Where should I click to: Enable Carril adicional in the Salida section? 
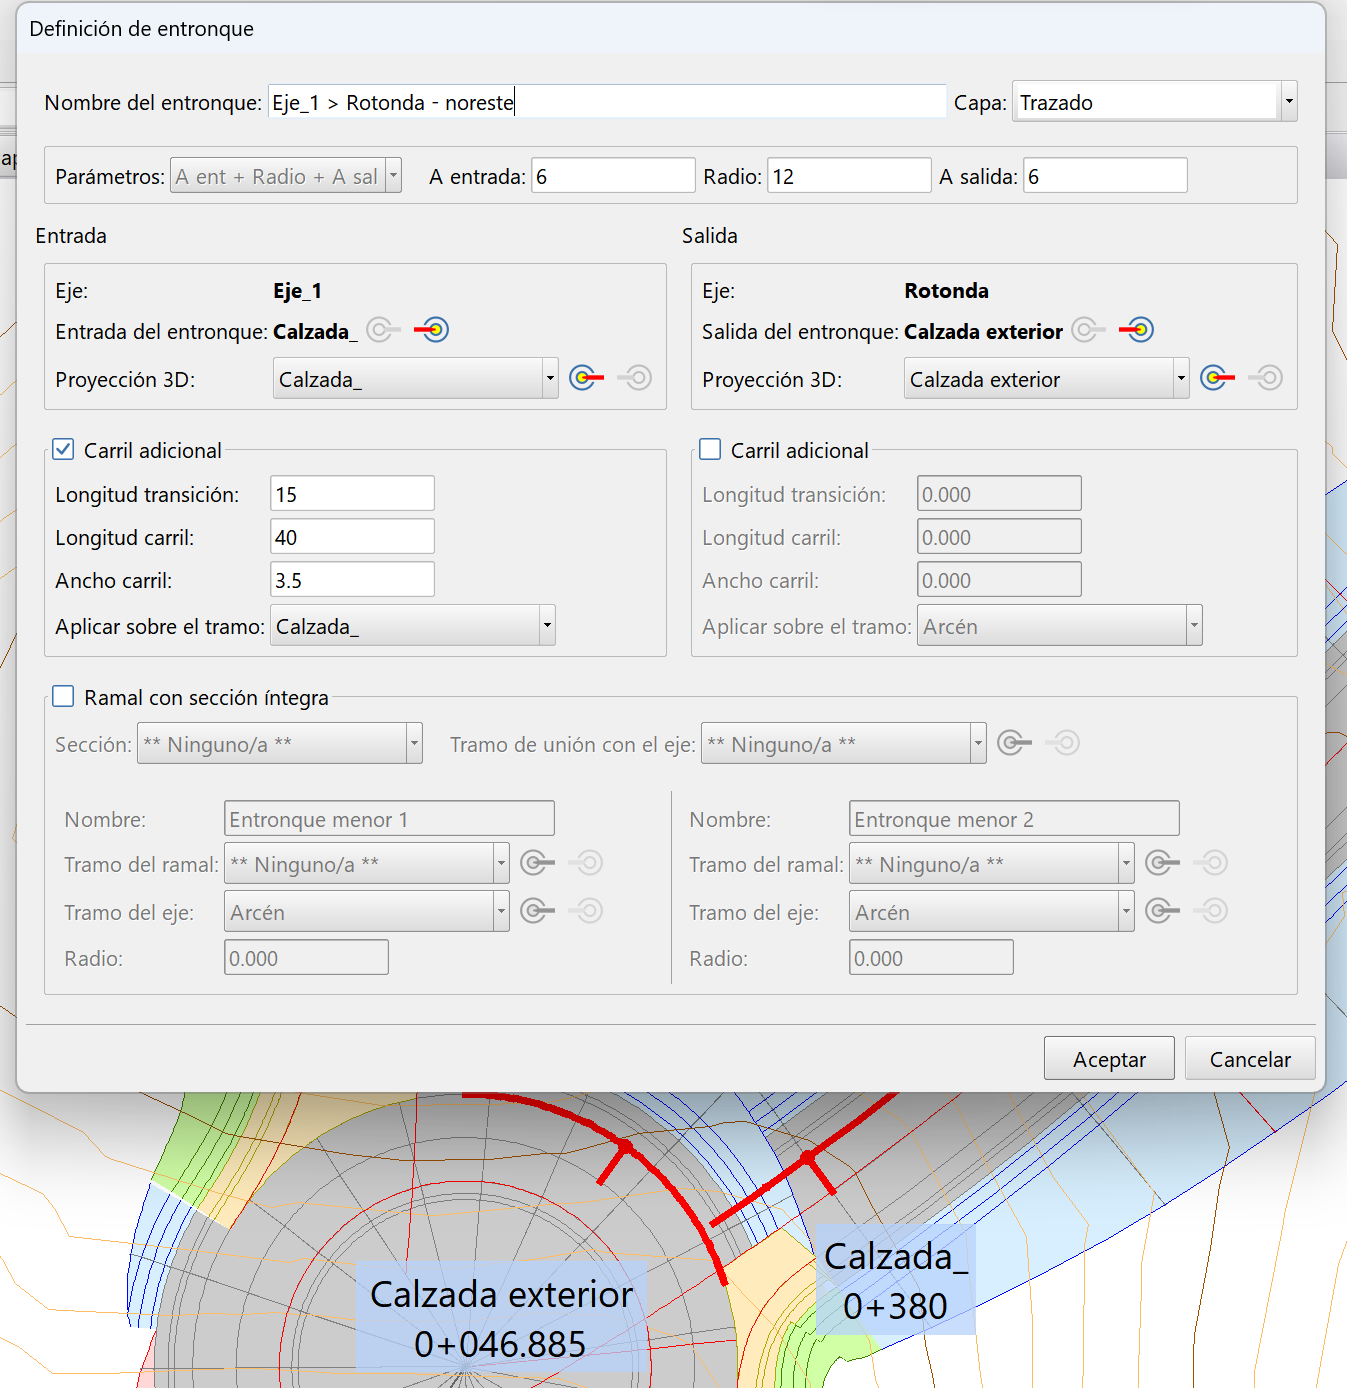tap(711, 450)
